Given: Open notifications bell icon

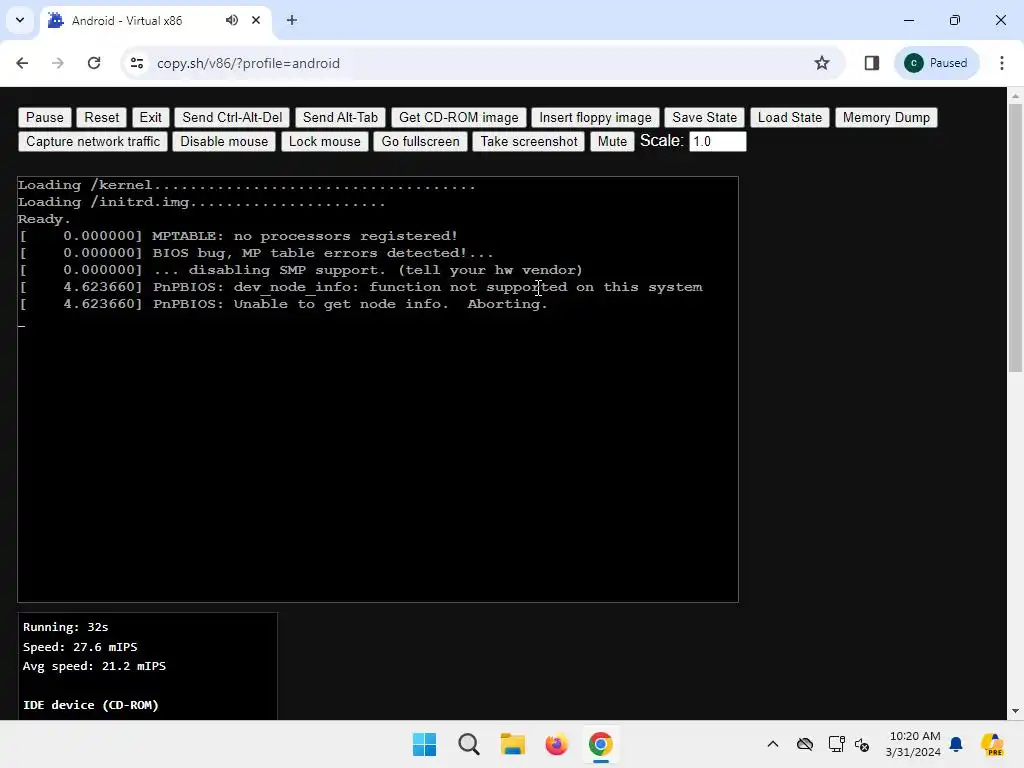Looking at the screenshot, I should 956,744.
